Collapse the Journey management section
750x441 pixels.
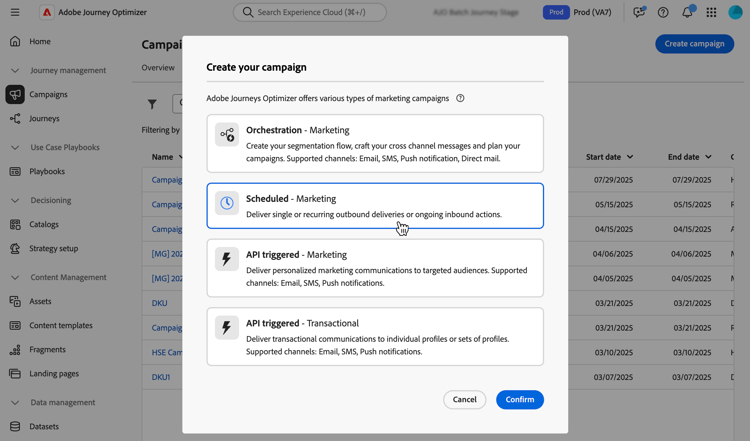pyautogui.click(x=15, y=71)
